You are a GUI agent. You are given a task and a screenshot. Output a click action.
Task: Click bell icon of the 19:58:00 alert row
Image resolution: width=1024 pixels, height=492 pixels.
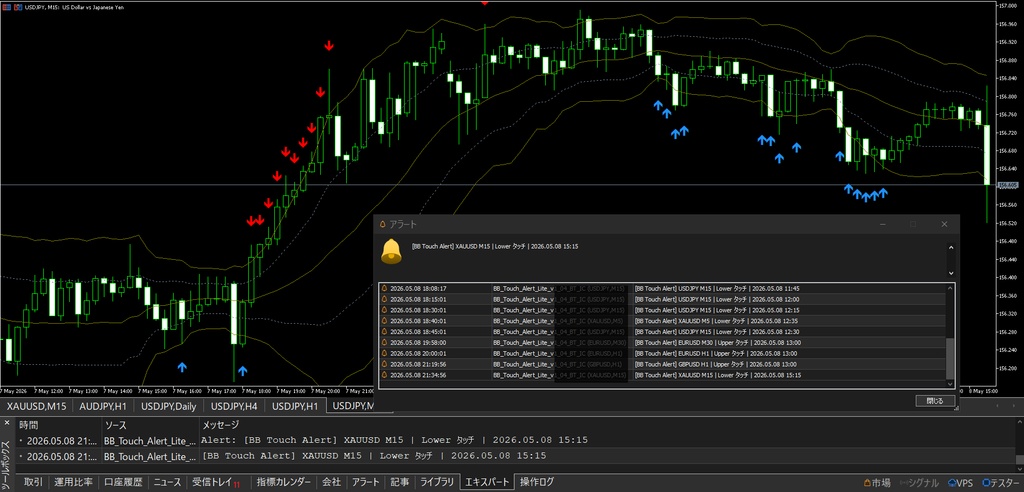[385, 342]
